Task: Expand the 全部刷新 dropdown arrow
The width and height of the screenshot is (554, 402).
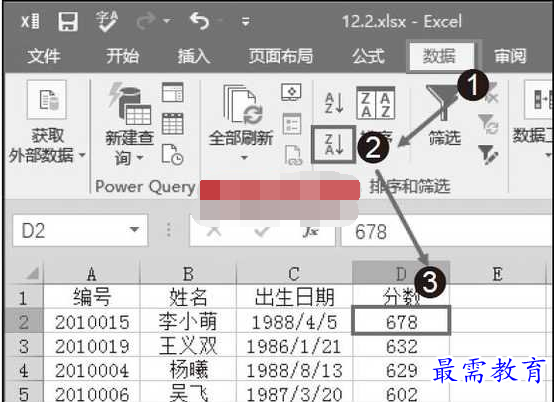Action: click(x=244, y=157)
